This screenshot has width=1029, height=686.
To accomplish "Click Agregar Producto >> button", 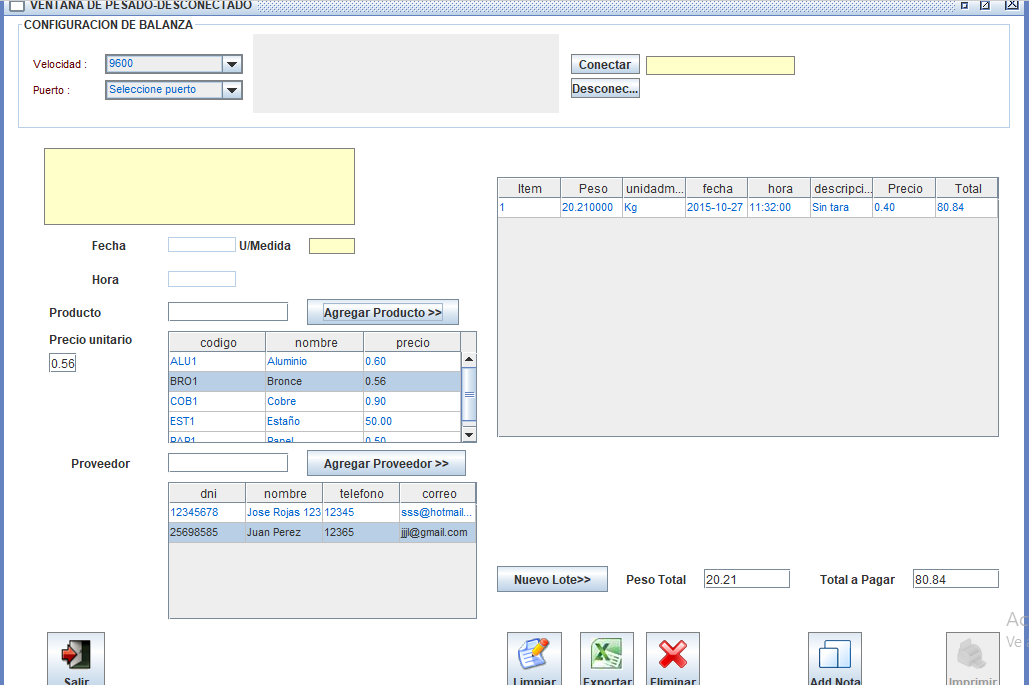I will (x=382, y=313).
